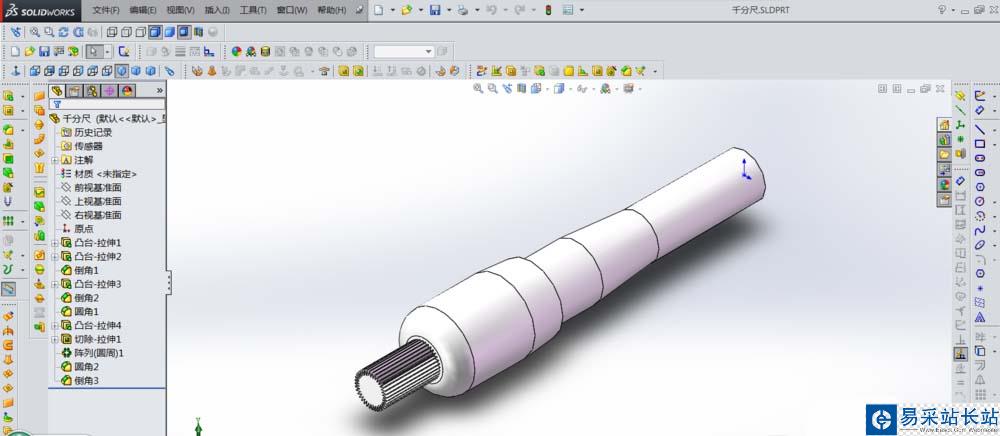The height and width of the screenshot is (436, 1000).
Task: Switch to PropertyManager tab
Action: [x=75, y=91]
